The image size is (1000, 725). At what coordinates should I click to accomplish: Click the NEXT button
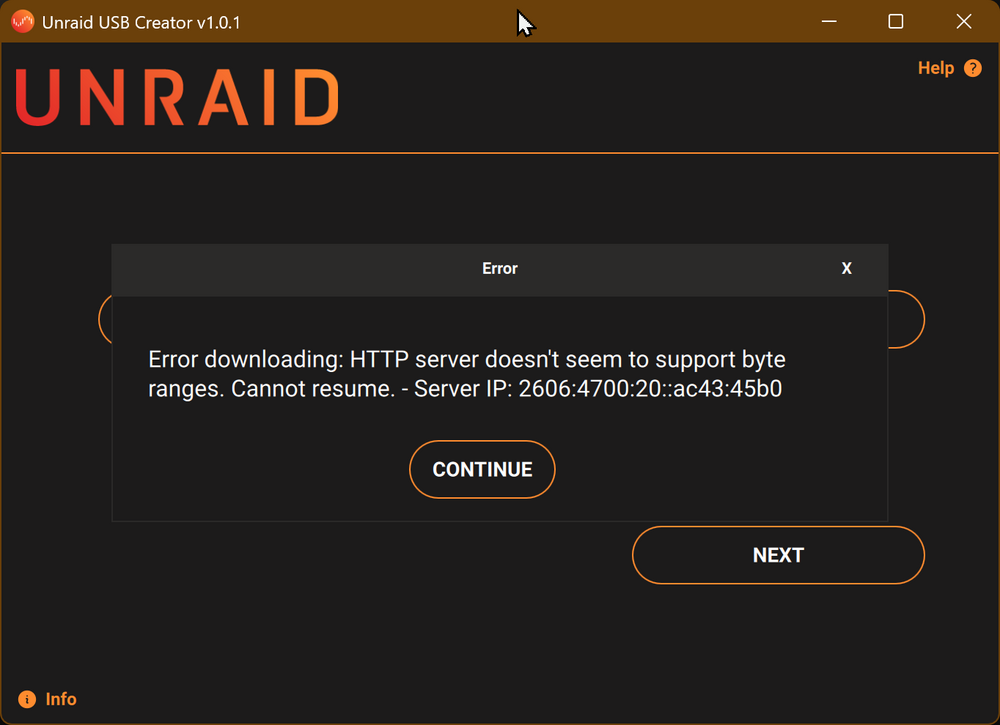click(778, 555)
